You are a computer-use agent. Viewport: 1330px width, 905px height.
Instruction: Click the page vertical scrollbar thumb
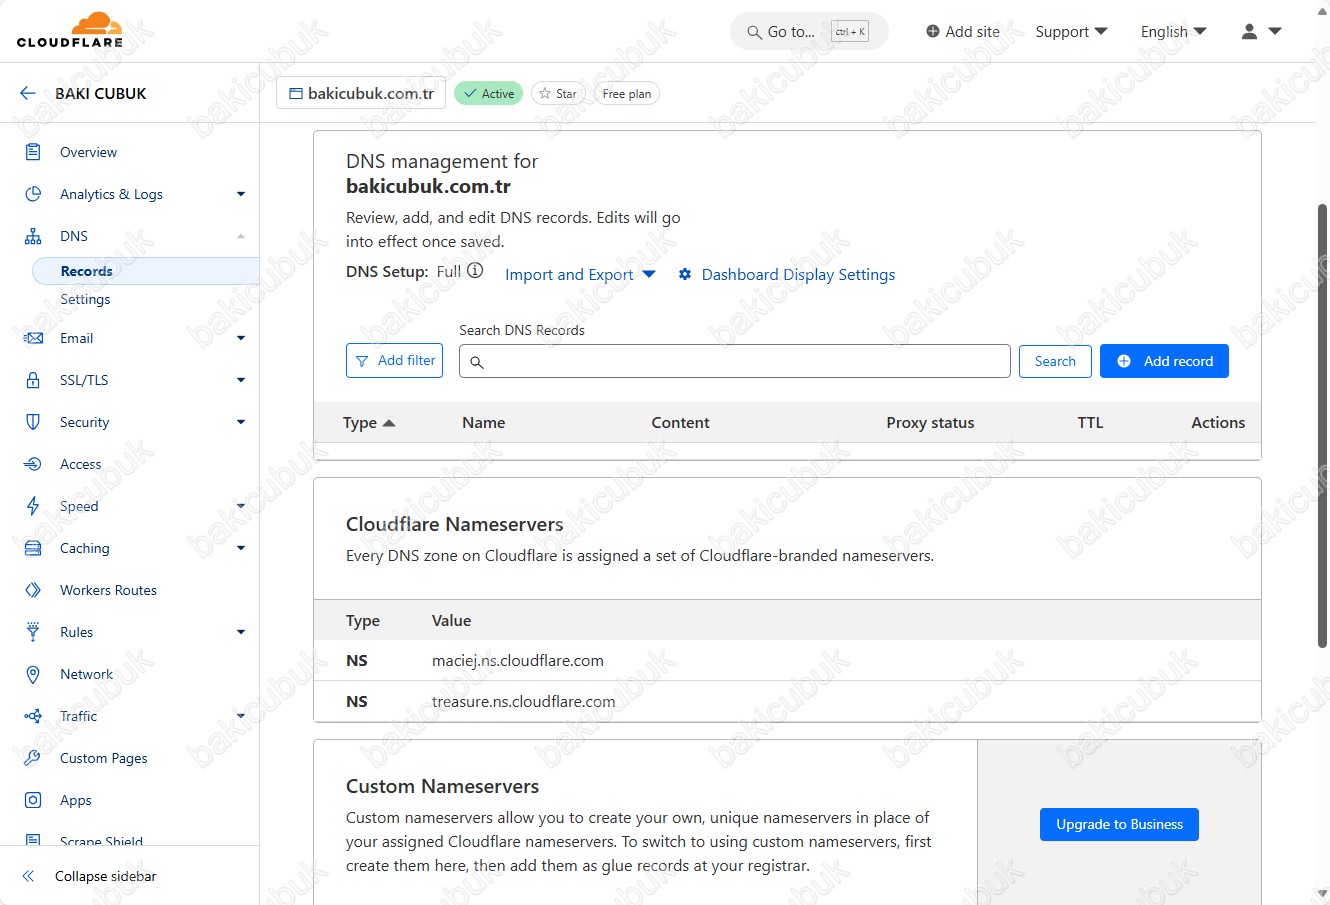pos(1322,425)
